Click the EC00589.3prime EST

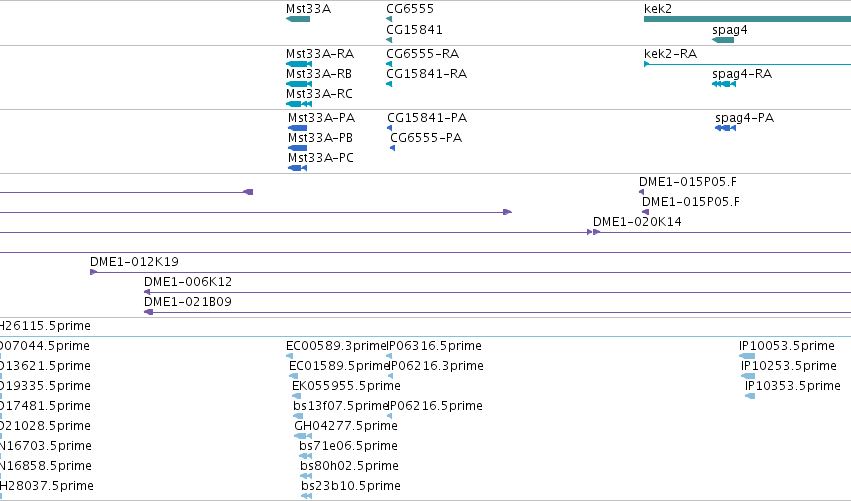(x=289, y=356)
